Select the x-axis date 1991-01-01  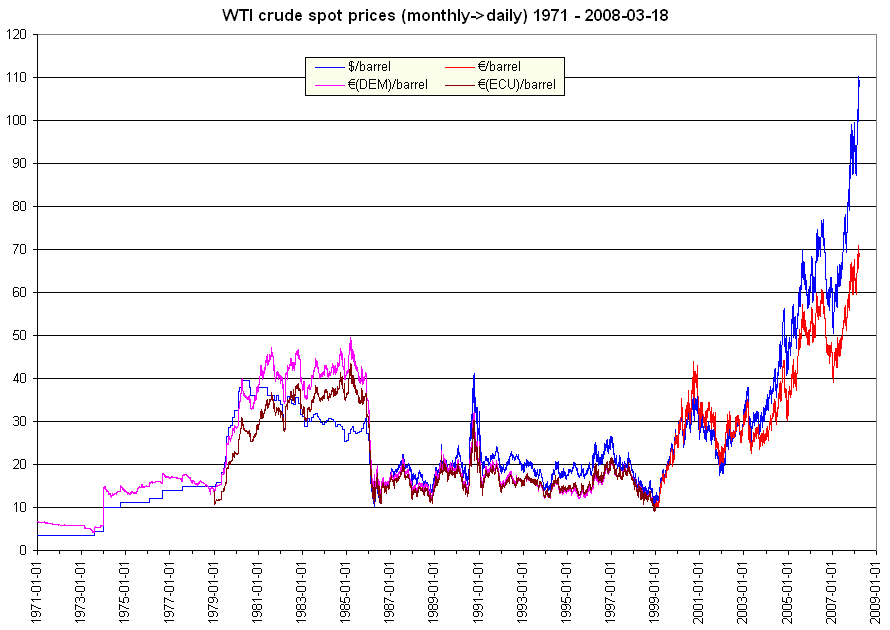click(x=479, y=591)
